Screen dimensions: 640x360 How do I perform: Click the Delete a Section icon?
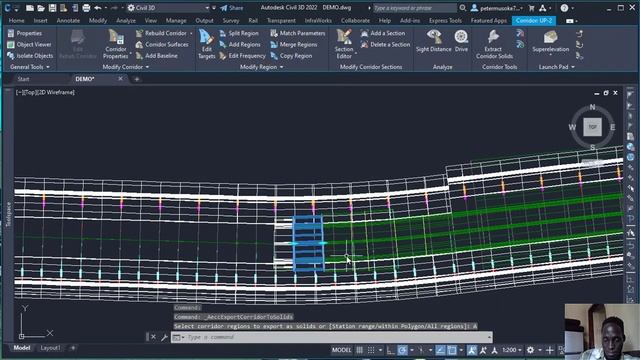pyautogui.click(x=364, y=44)
